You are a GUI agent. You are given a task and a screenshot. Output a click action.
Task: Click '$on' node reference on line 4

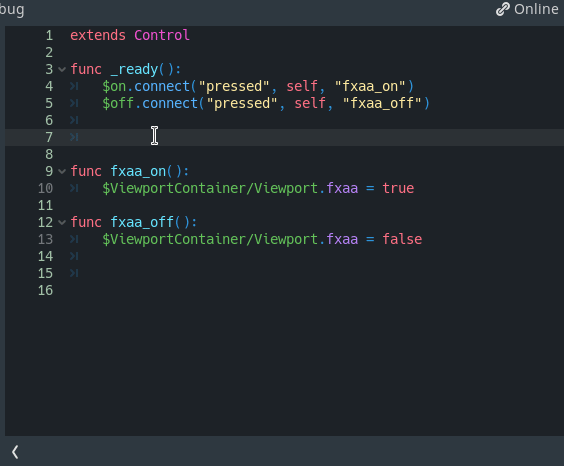[114, 86]
